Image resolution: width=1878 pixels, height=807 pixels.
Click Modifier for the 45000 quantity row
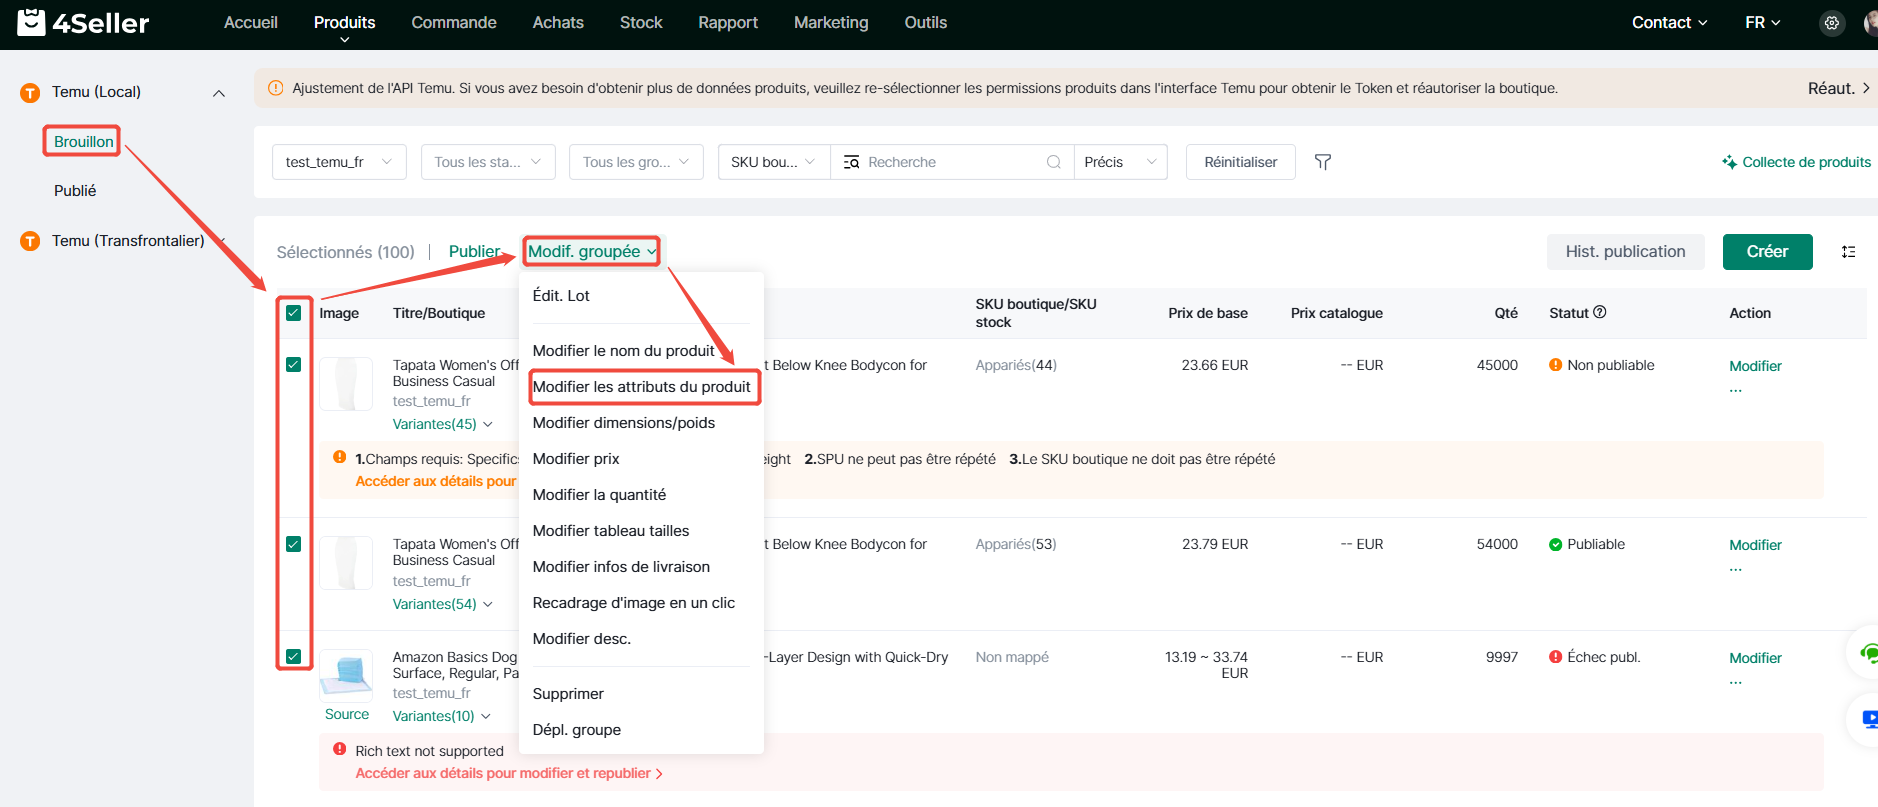click(1755, 366)
